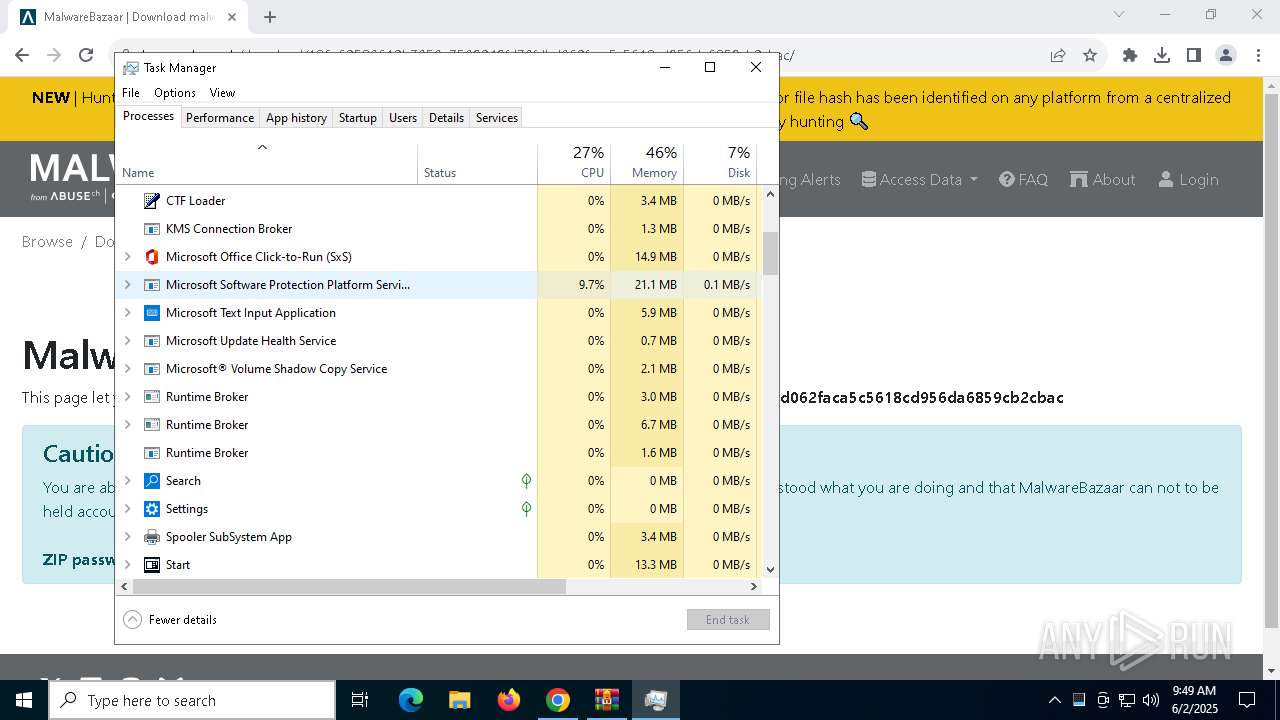The height and width of the screenshot is (720, 1280).
Task: Switch to Chrome in the taskbar
Action: coord(558,700)
